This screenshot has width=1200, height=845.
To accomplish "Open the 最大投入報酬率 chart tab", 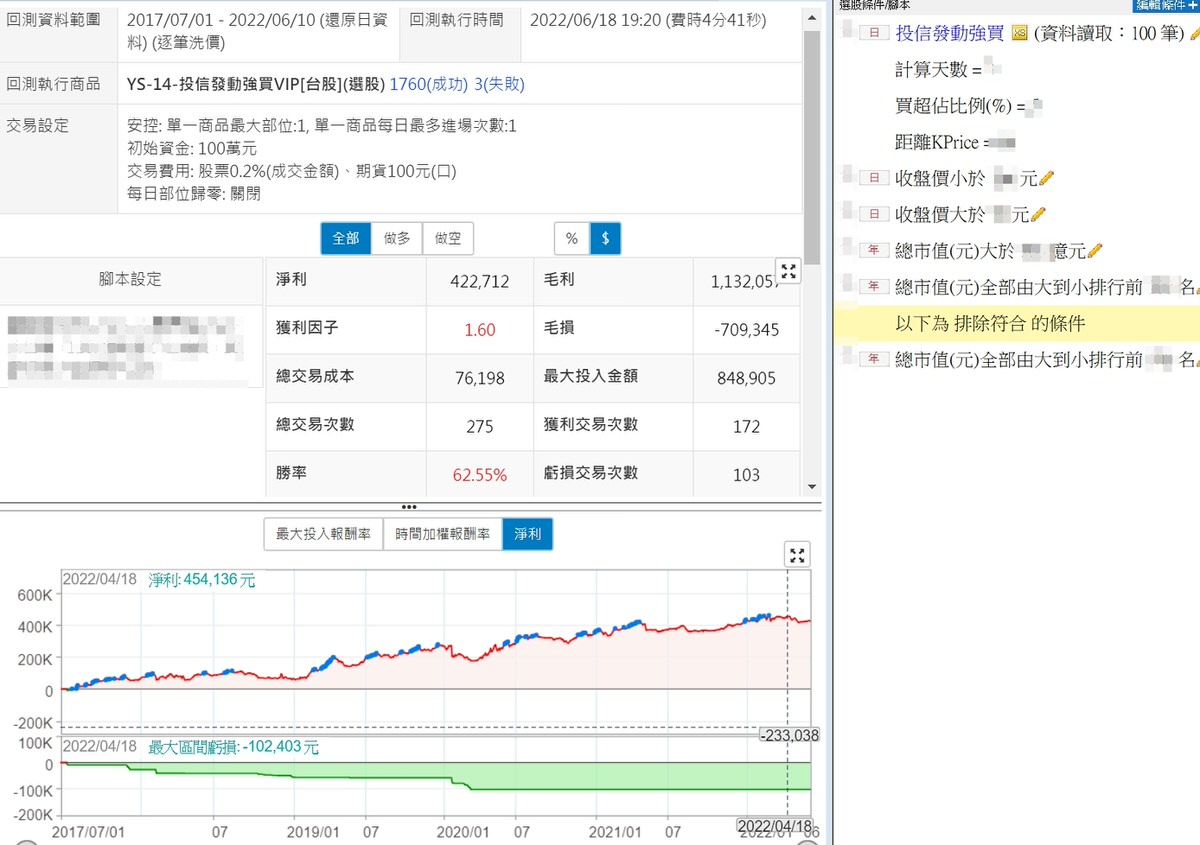I will [x=323, y=535].
